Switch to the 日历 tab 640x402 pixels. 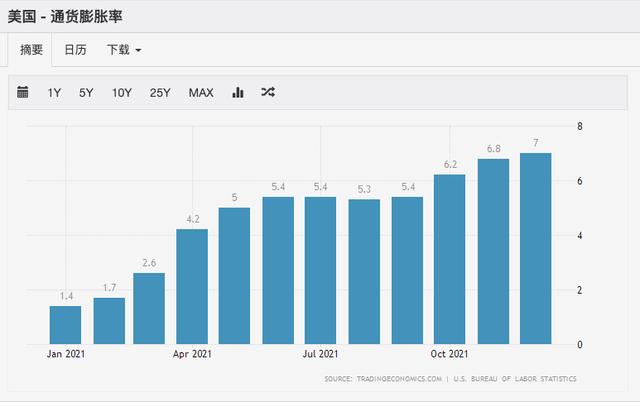point(76,50)
